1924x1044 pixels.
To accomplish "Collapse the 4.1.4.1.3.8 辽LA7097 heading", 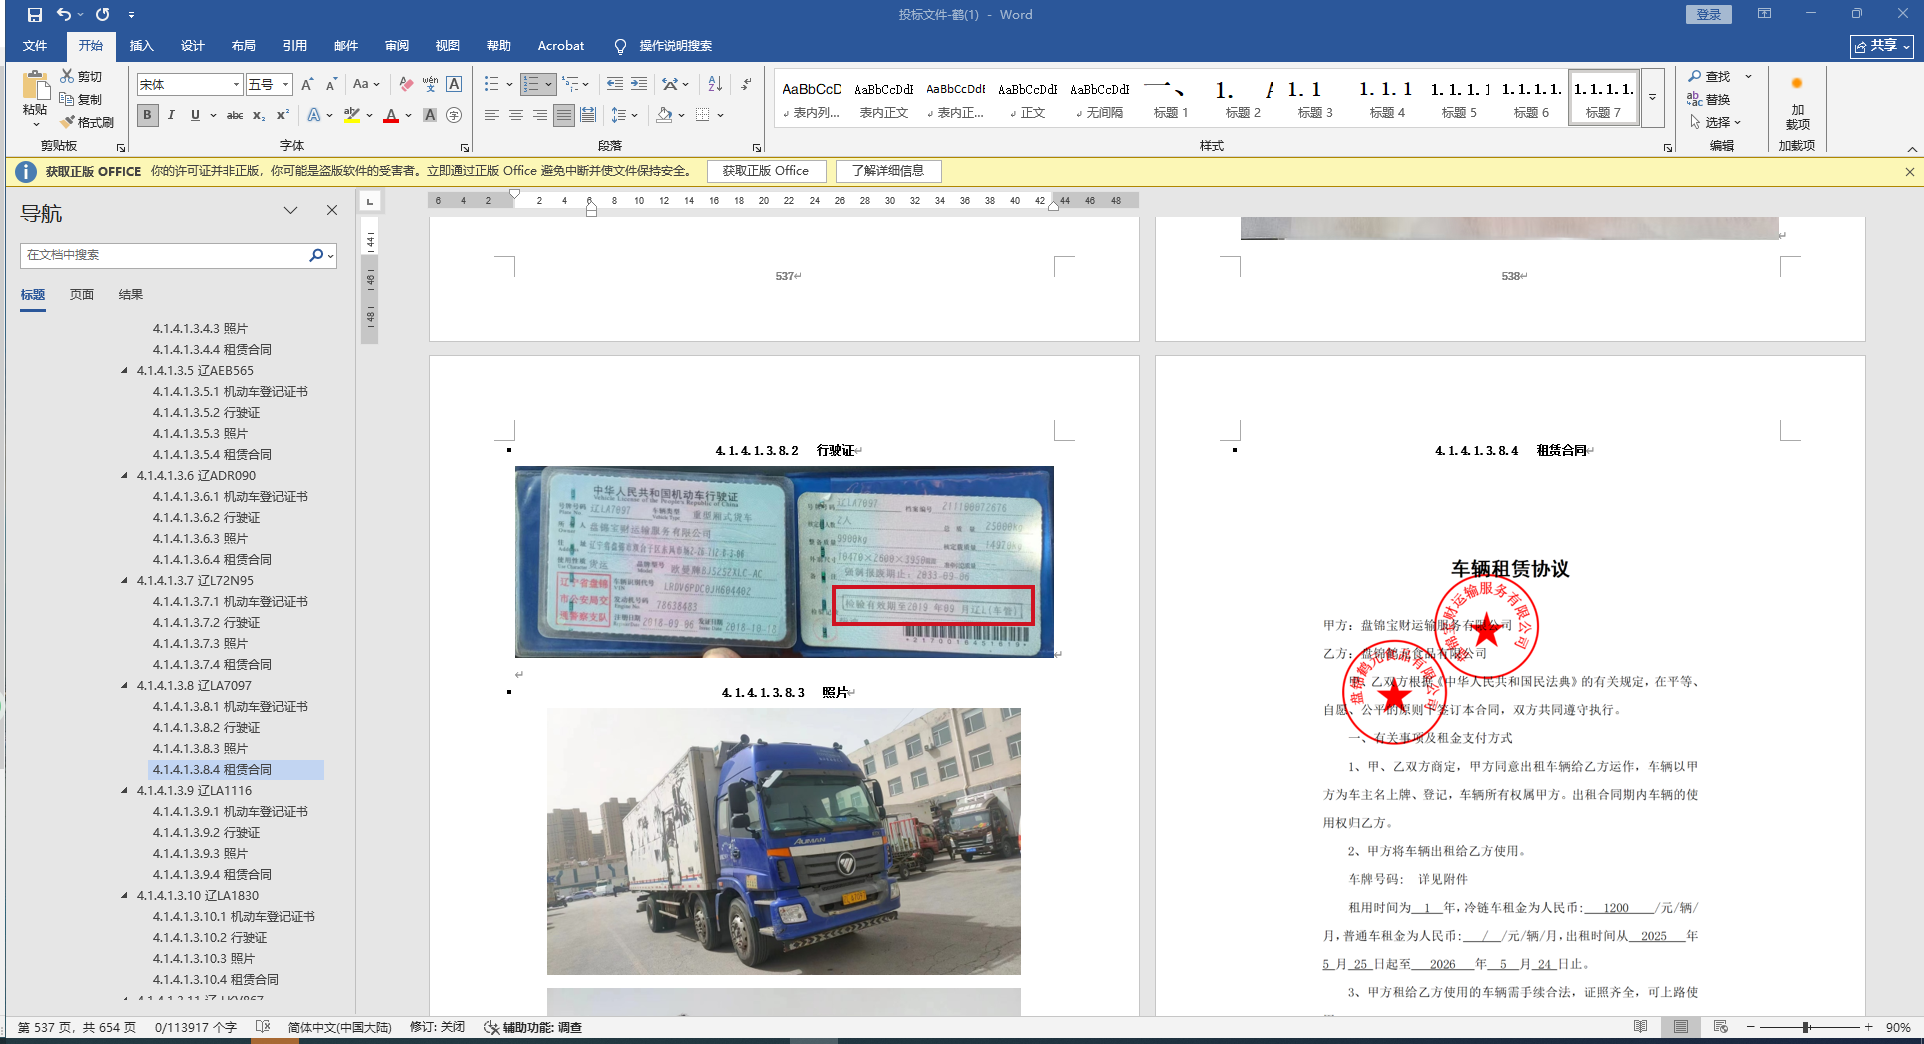I will pos(125,686).
